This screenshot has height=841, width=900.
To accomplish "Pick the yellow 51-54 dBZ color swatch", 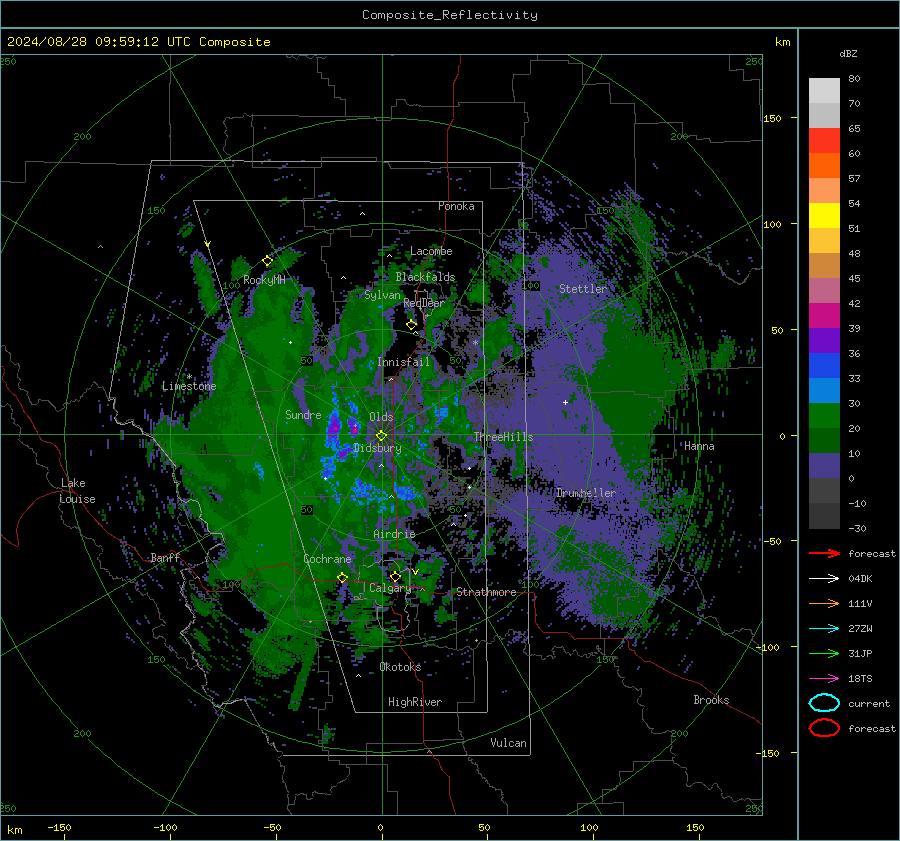I will click(x=824, y=216).
